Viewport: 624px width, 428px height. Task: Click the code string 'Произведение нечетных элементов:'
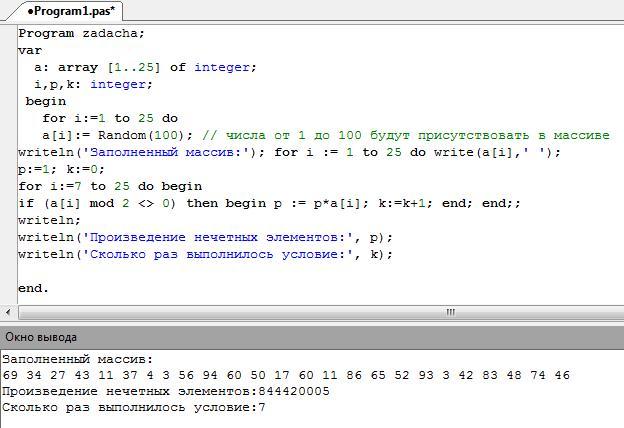(x=218, y=237)
